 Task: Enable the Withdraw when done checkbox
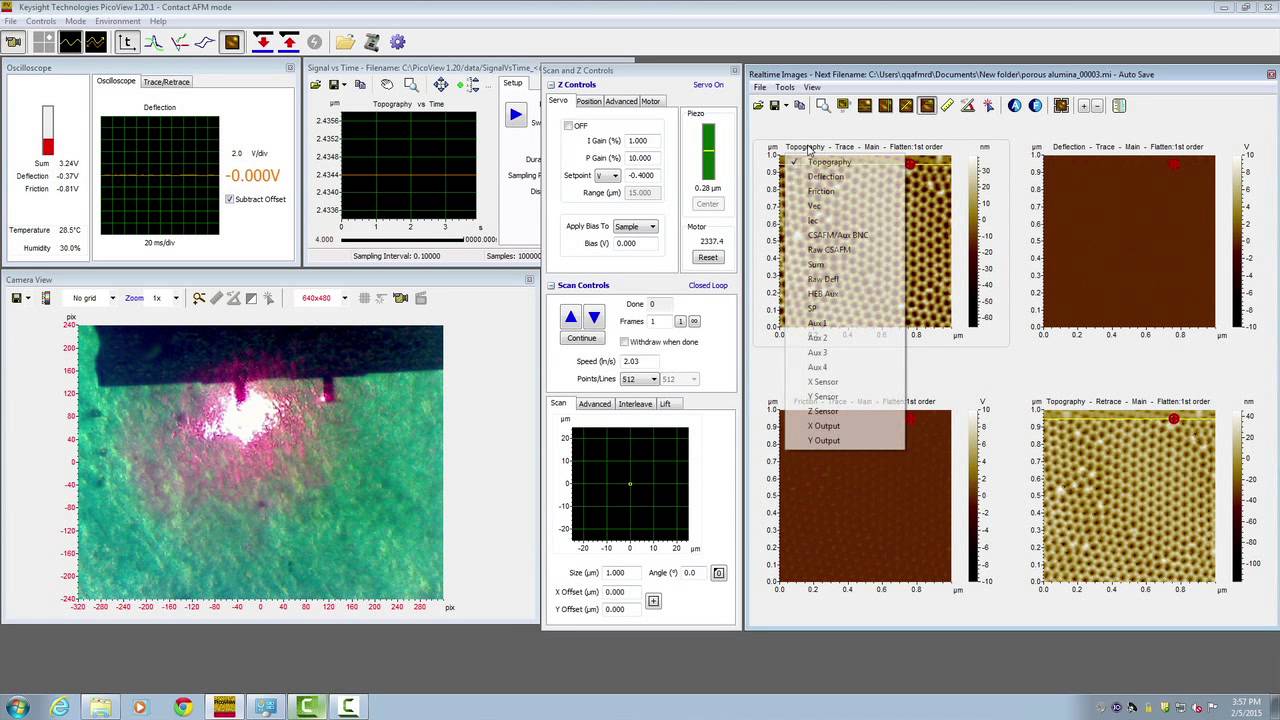point(624,342)
